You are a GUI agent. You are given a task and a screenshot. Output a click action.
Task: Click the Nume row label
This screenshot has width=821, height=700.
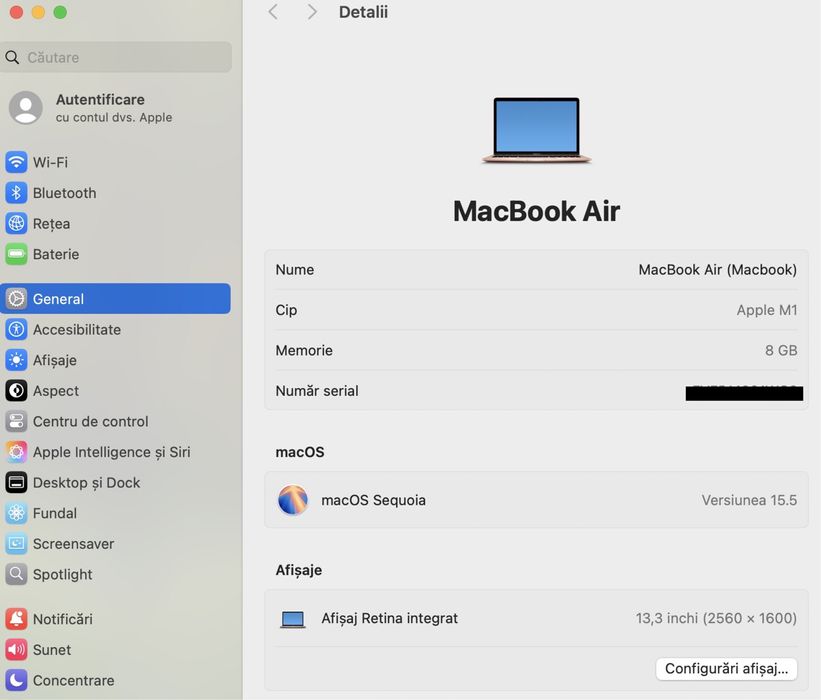coord(295,270)
